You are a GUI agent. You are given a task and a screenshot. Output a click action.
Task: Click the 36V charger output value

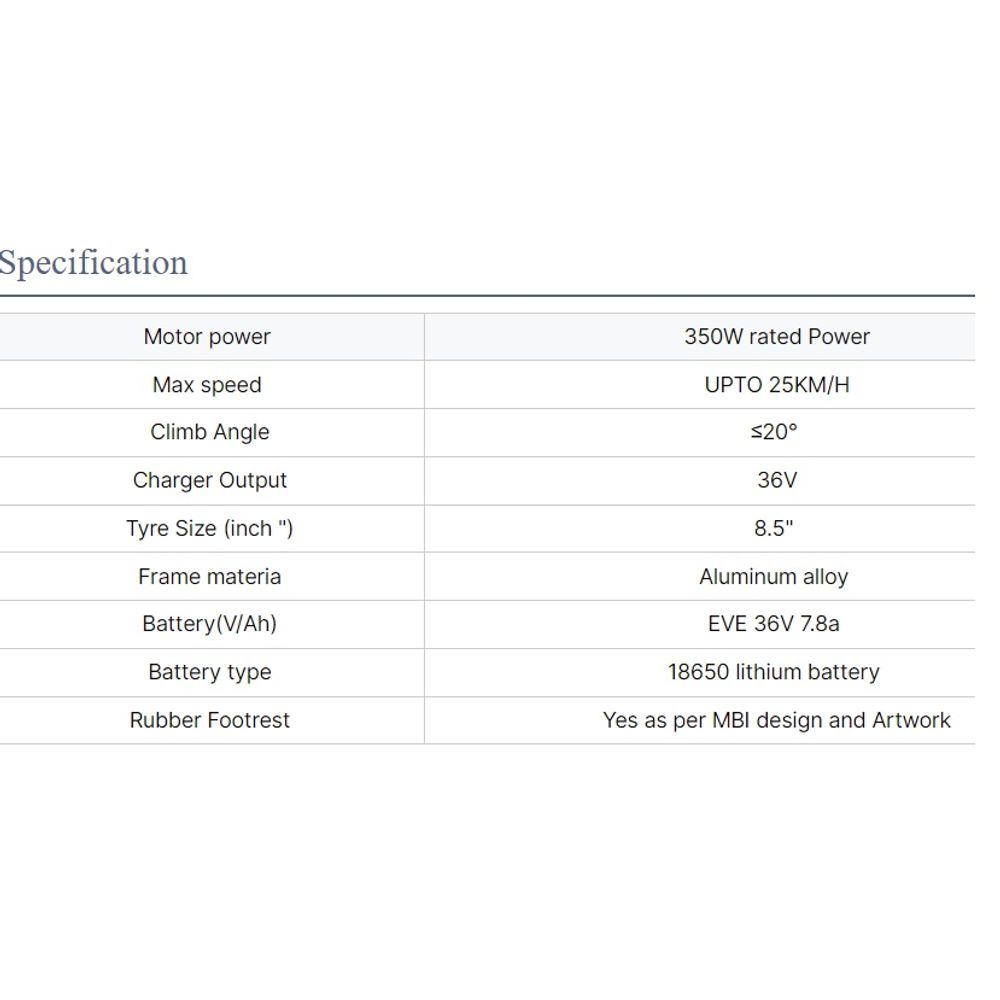776,480
